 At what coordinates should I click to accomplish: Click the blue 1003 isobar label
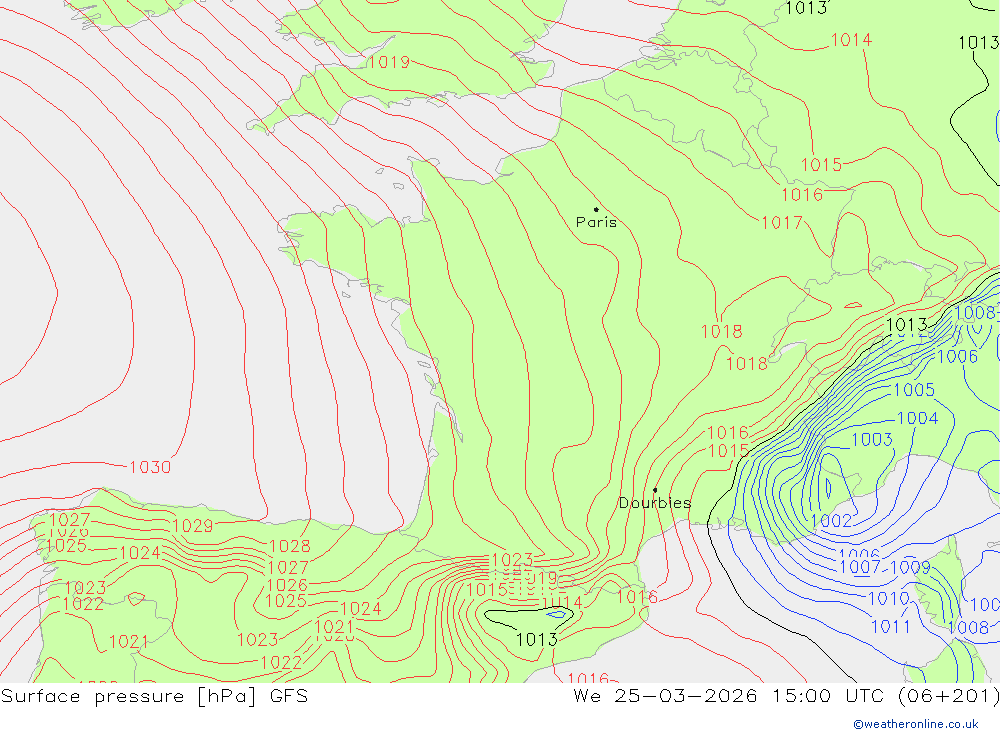pos(872,439)
